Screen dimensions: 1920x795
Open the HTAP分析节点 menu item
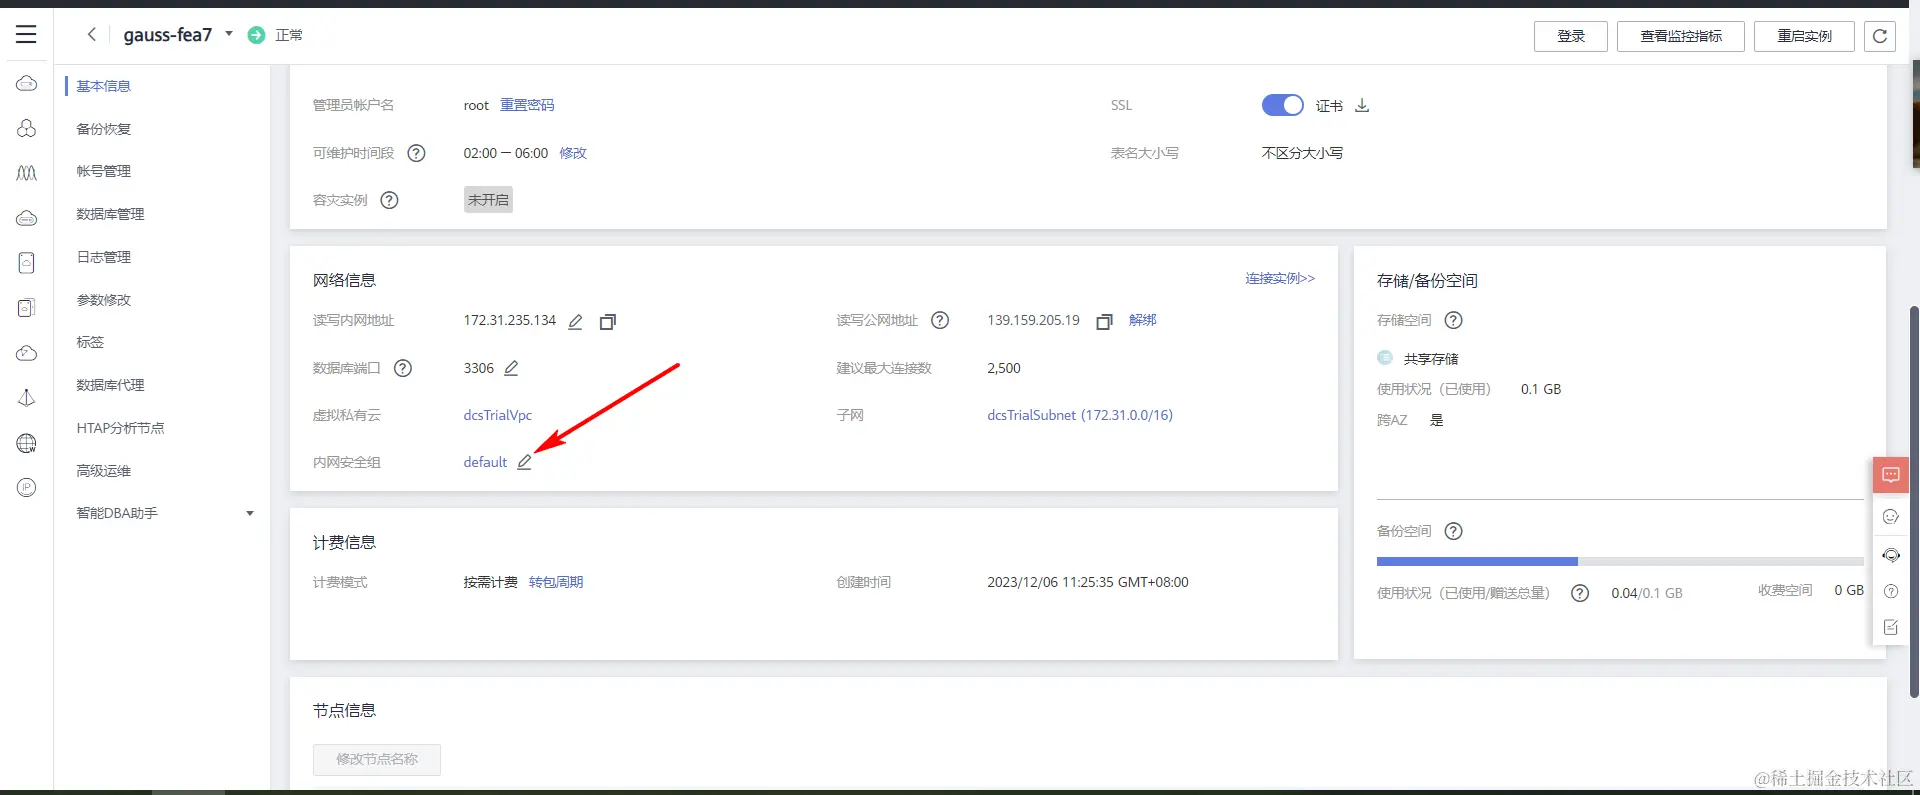tap(120, 428)
